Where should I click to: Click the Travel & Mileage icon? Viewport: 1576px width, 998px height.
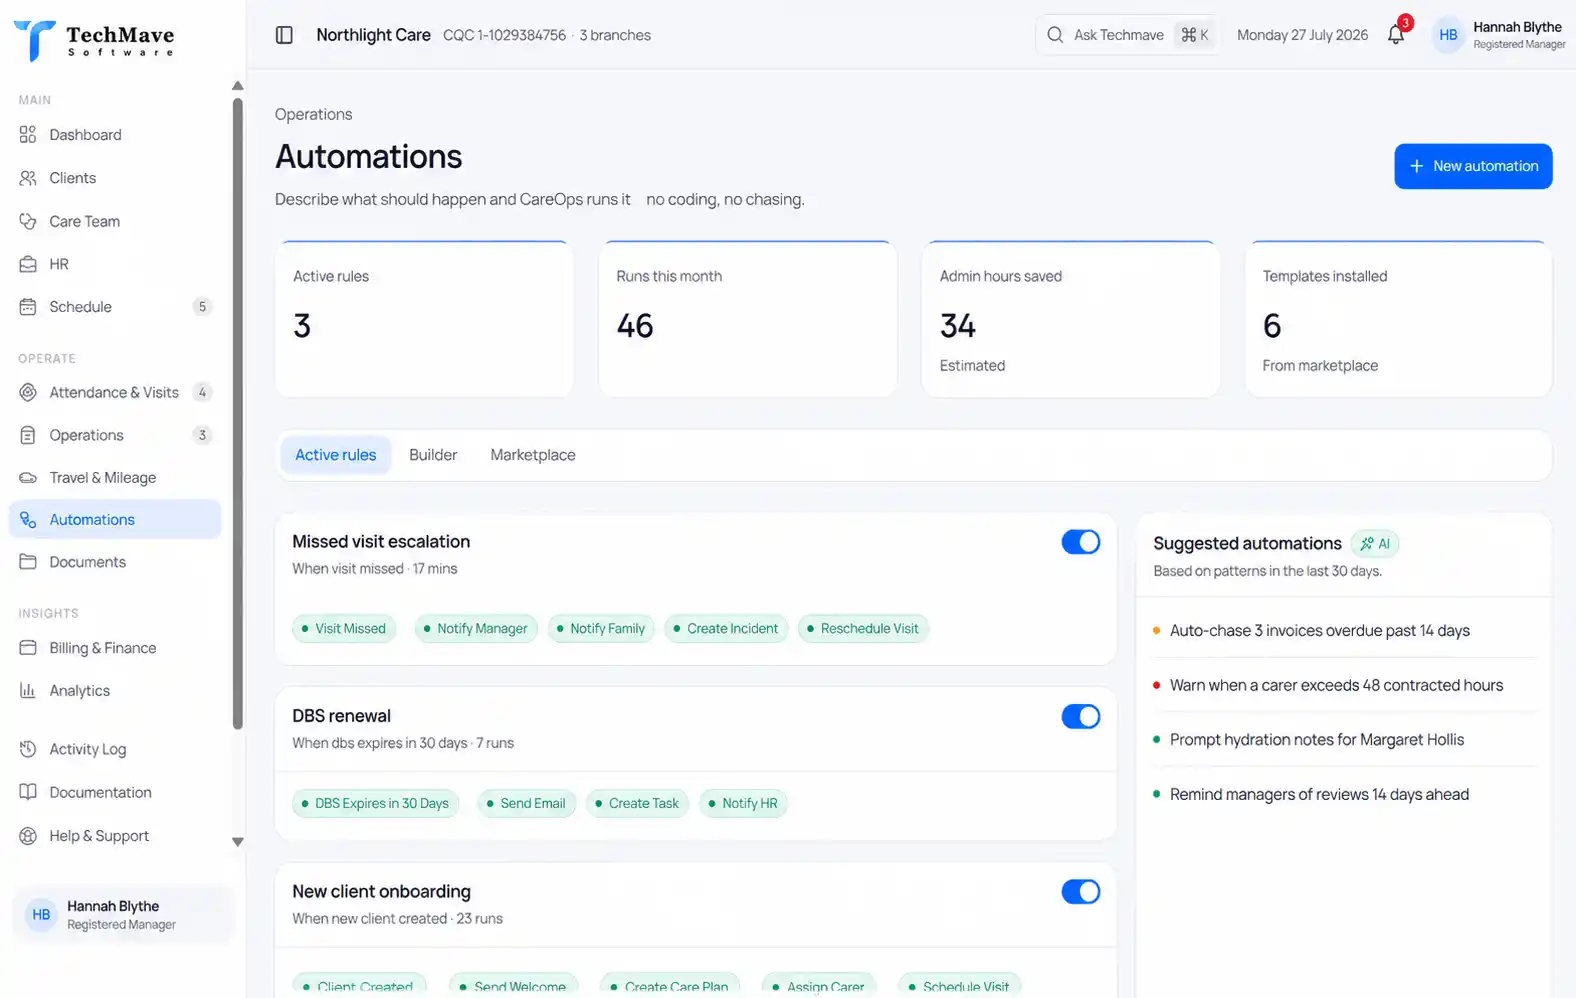coord(28,478)
